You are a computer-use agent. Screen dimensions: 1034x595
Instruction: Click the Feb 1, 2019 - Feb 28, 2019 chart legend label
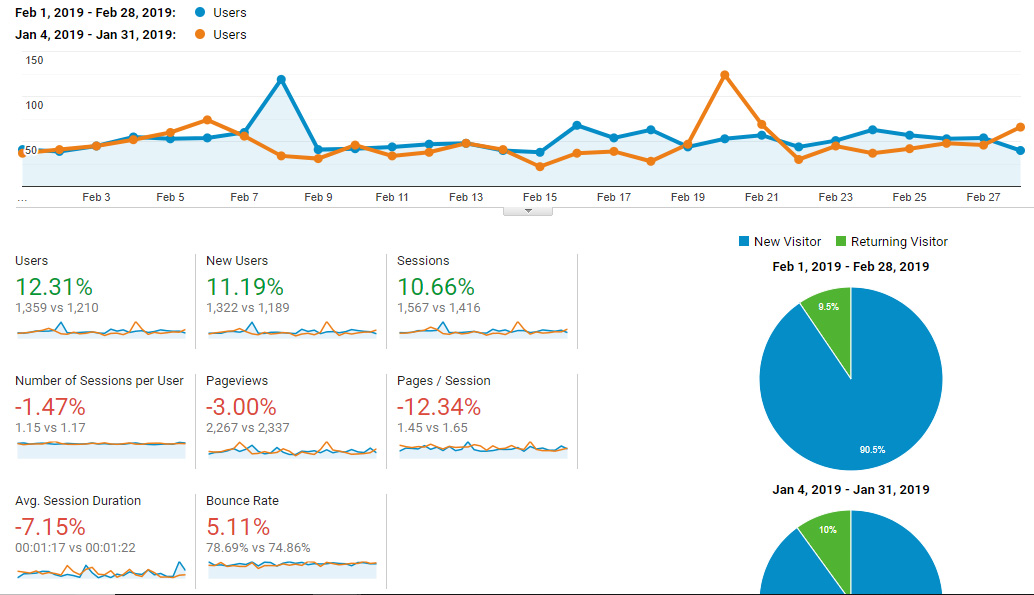(96, 13)
